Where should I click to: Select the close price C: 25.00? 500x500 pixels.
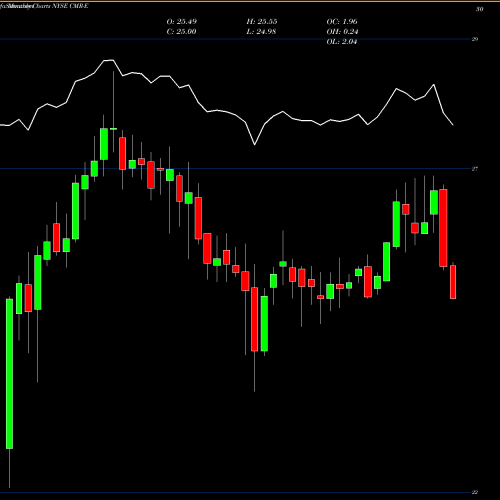point(181,32)
